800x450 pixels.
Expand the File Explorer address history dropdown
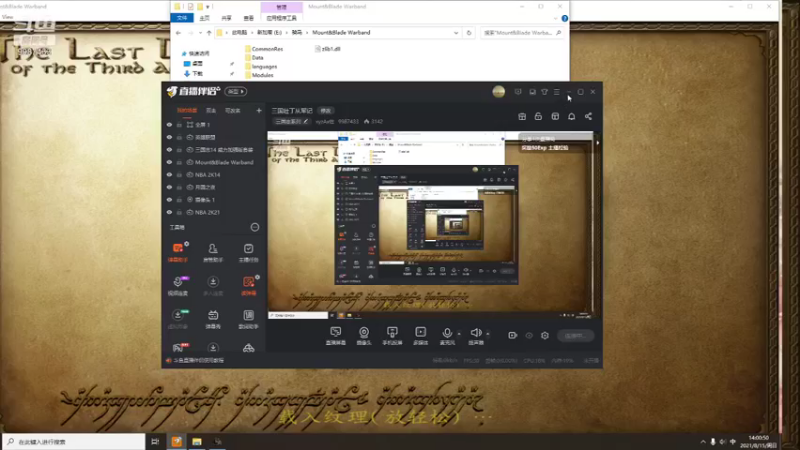pyautogui.click(x=456, y=33)
